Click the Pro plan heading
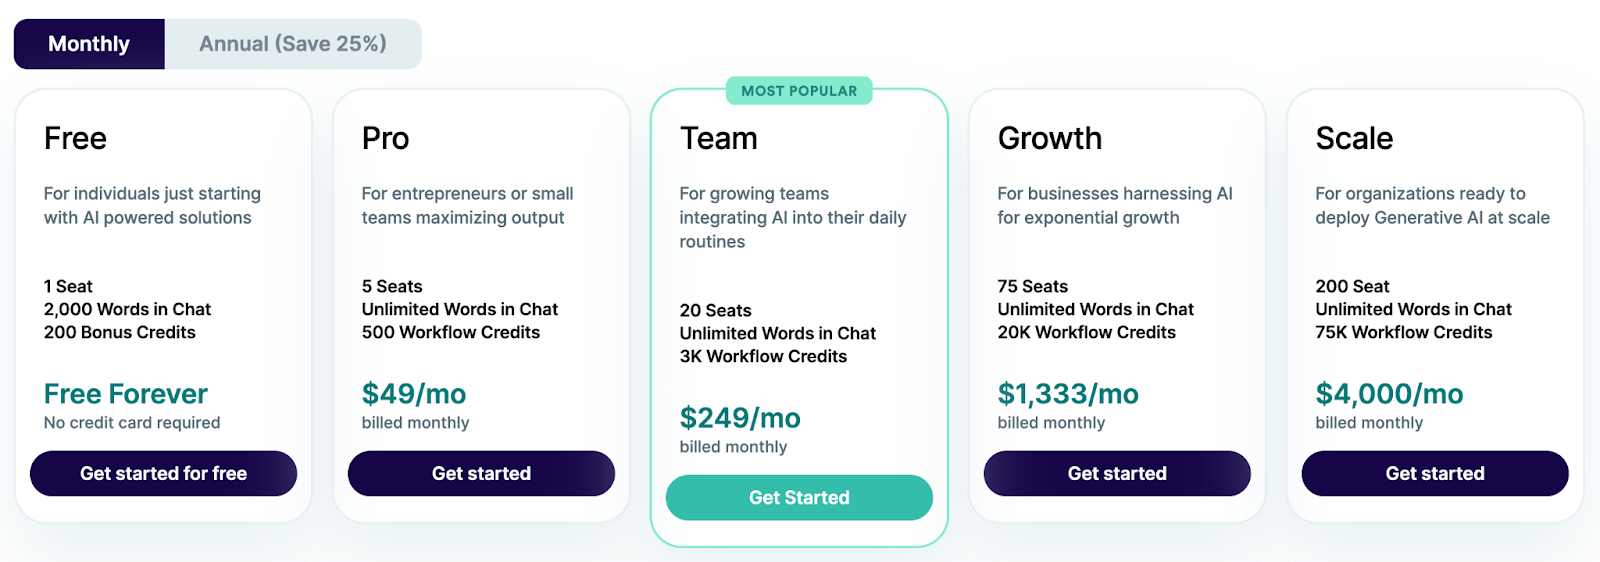The image size is (1600, 562). pyautogui.click(x=386, y=138)
